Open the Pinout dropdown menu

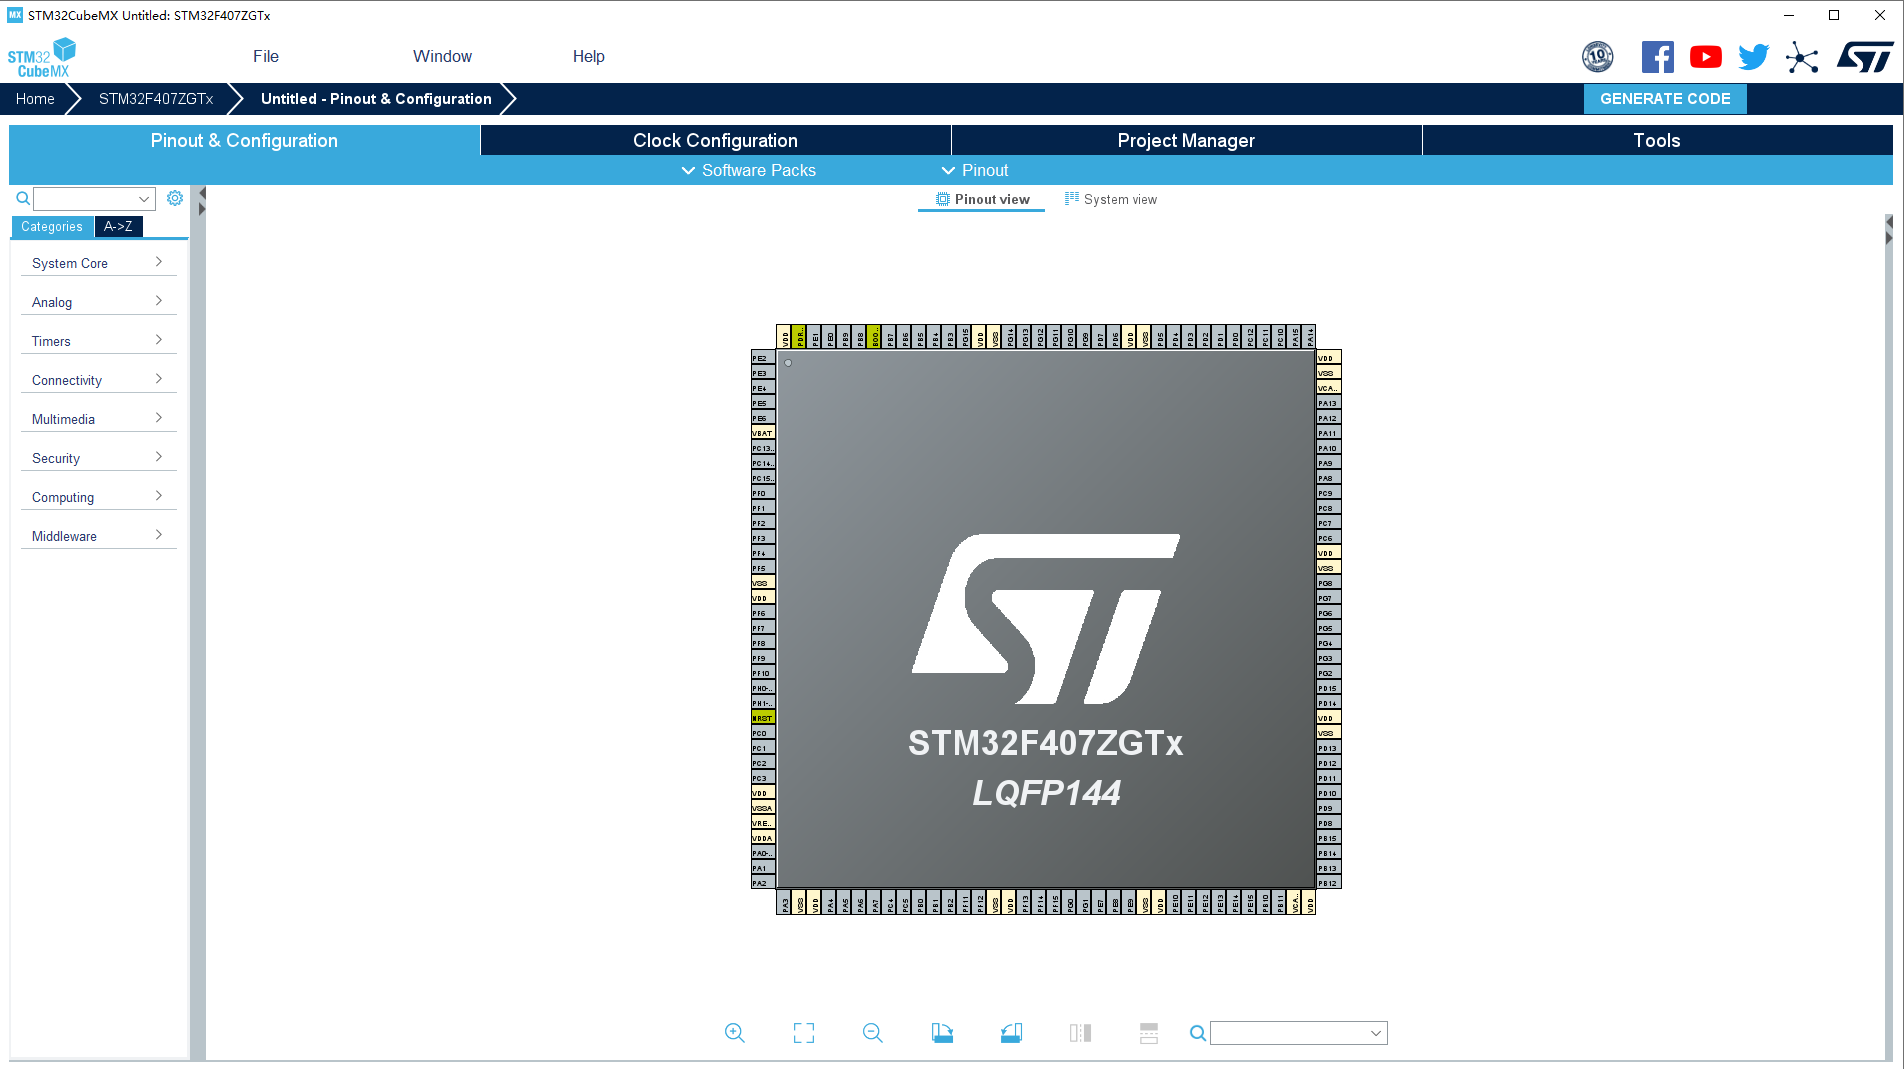point(975,170)
